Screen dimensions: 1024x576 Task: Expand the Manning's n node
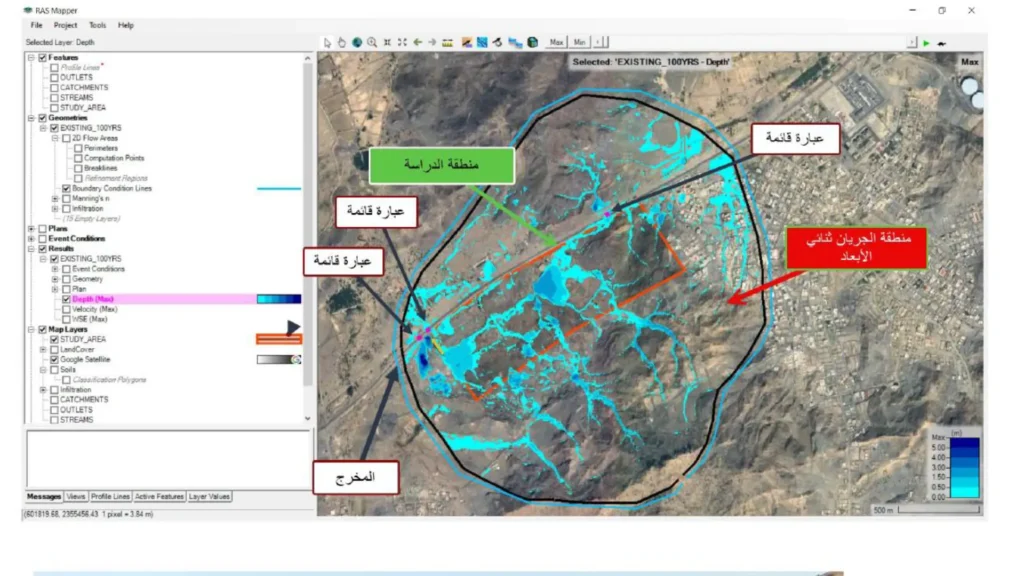[x=54, y=198]
